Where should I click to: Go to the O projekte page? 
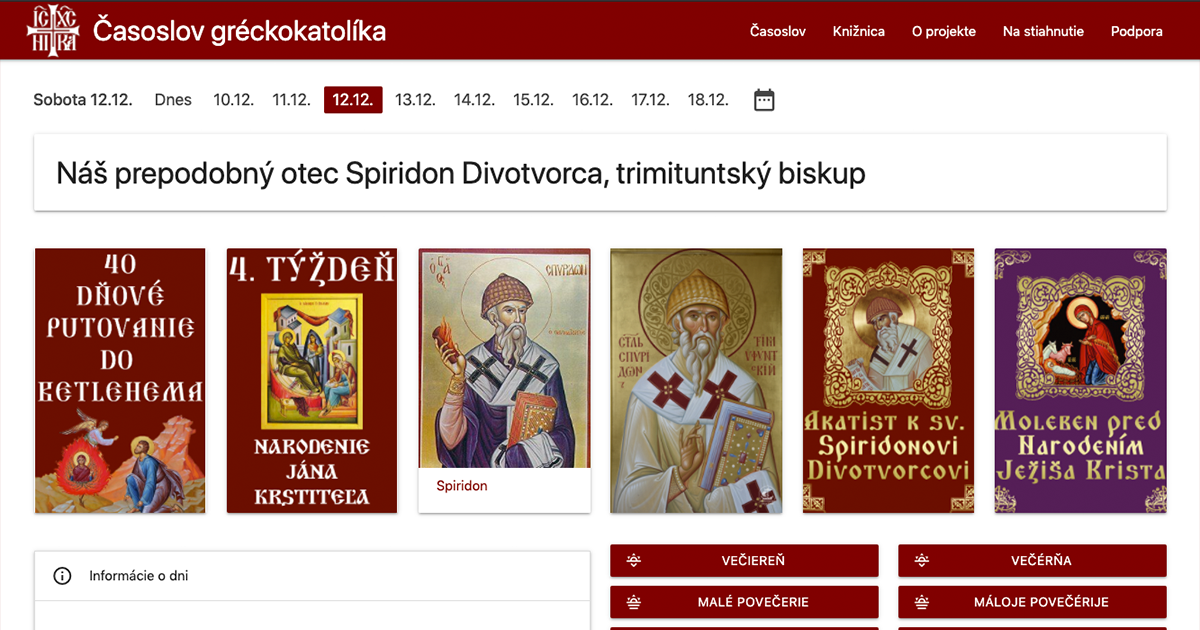coord(944,31)
